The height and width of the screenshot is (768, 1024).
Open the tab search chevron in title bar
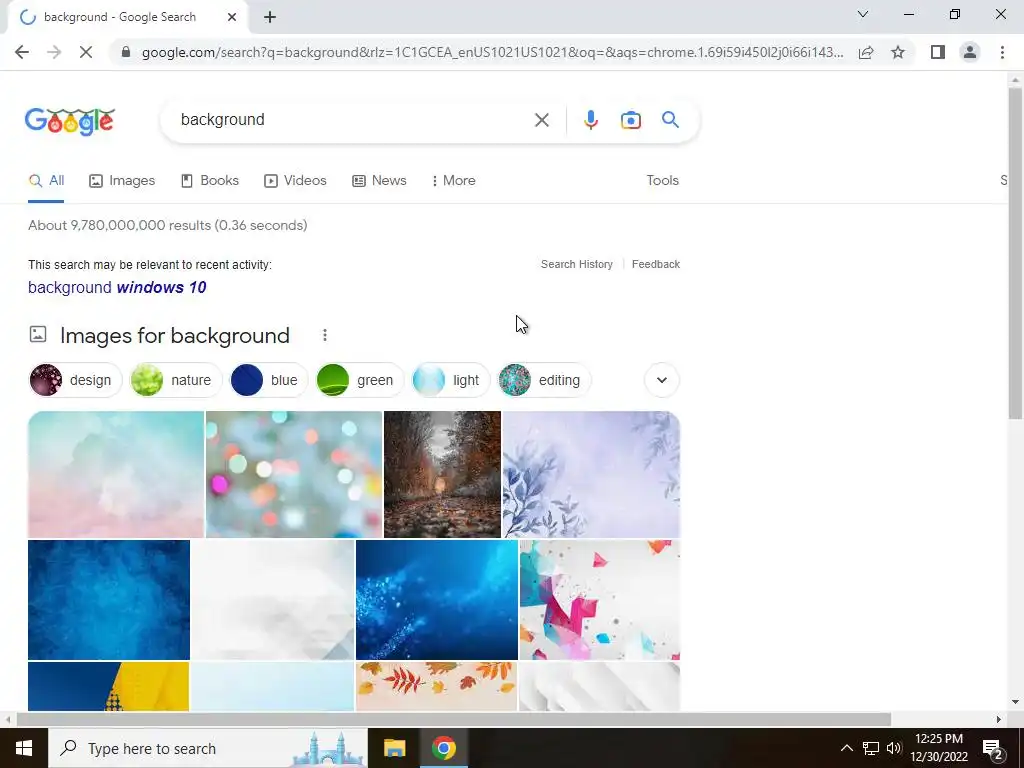(863, 14)
